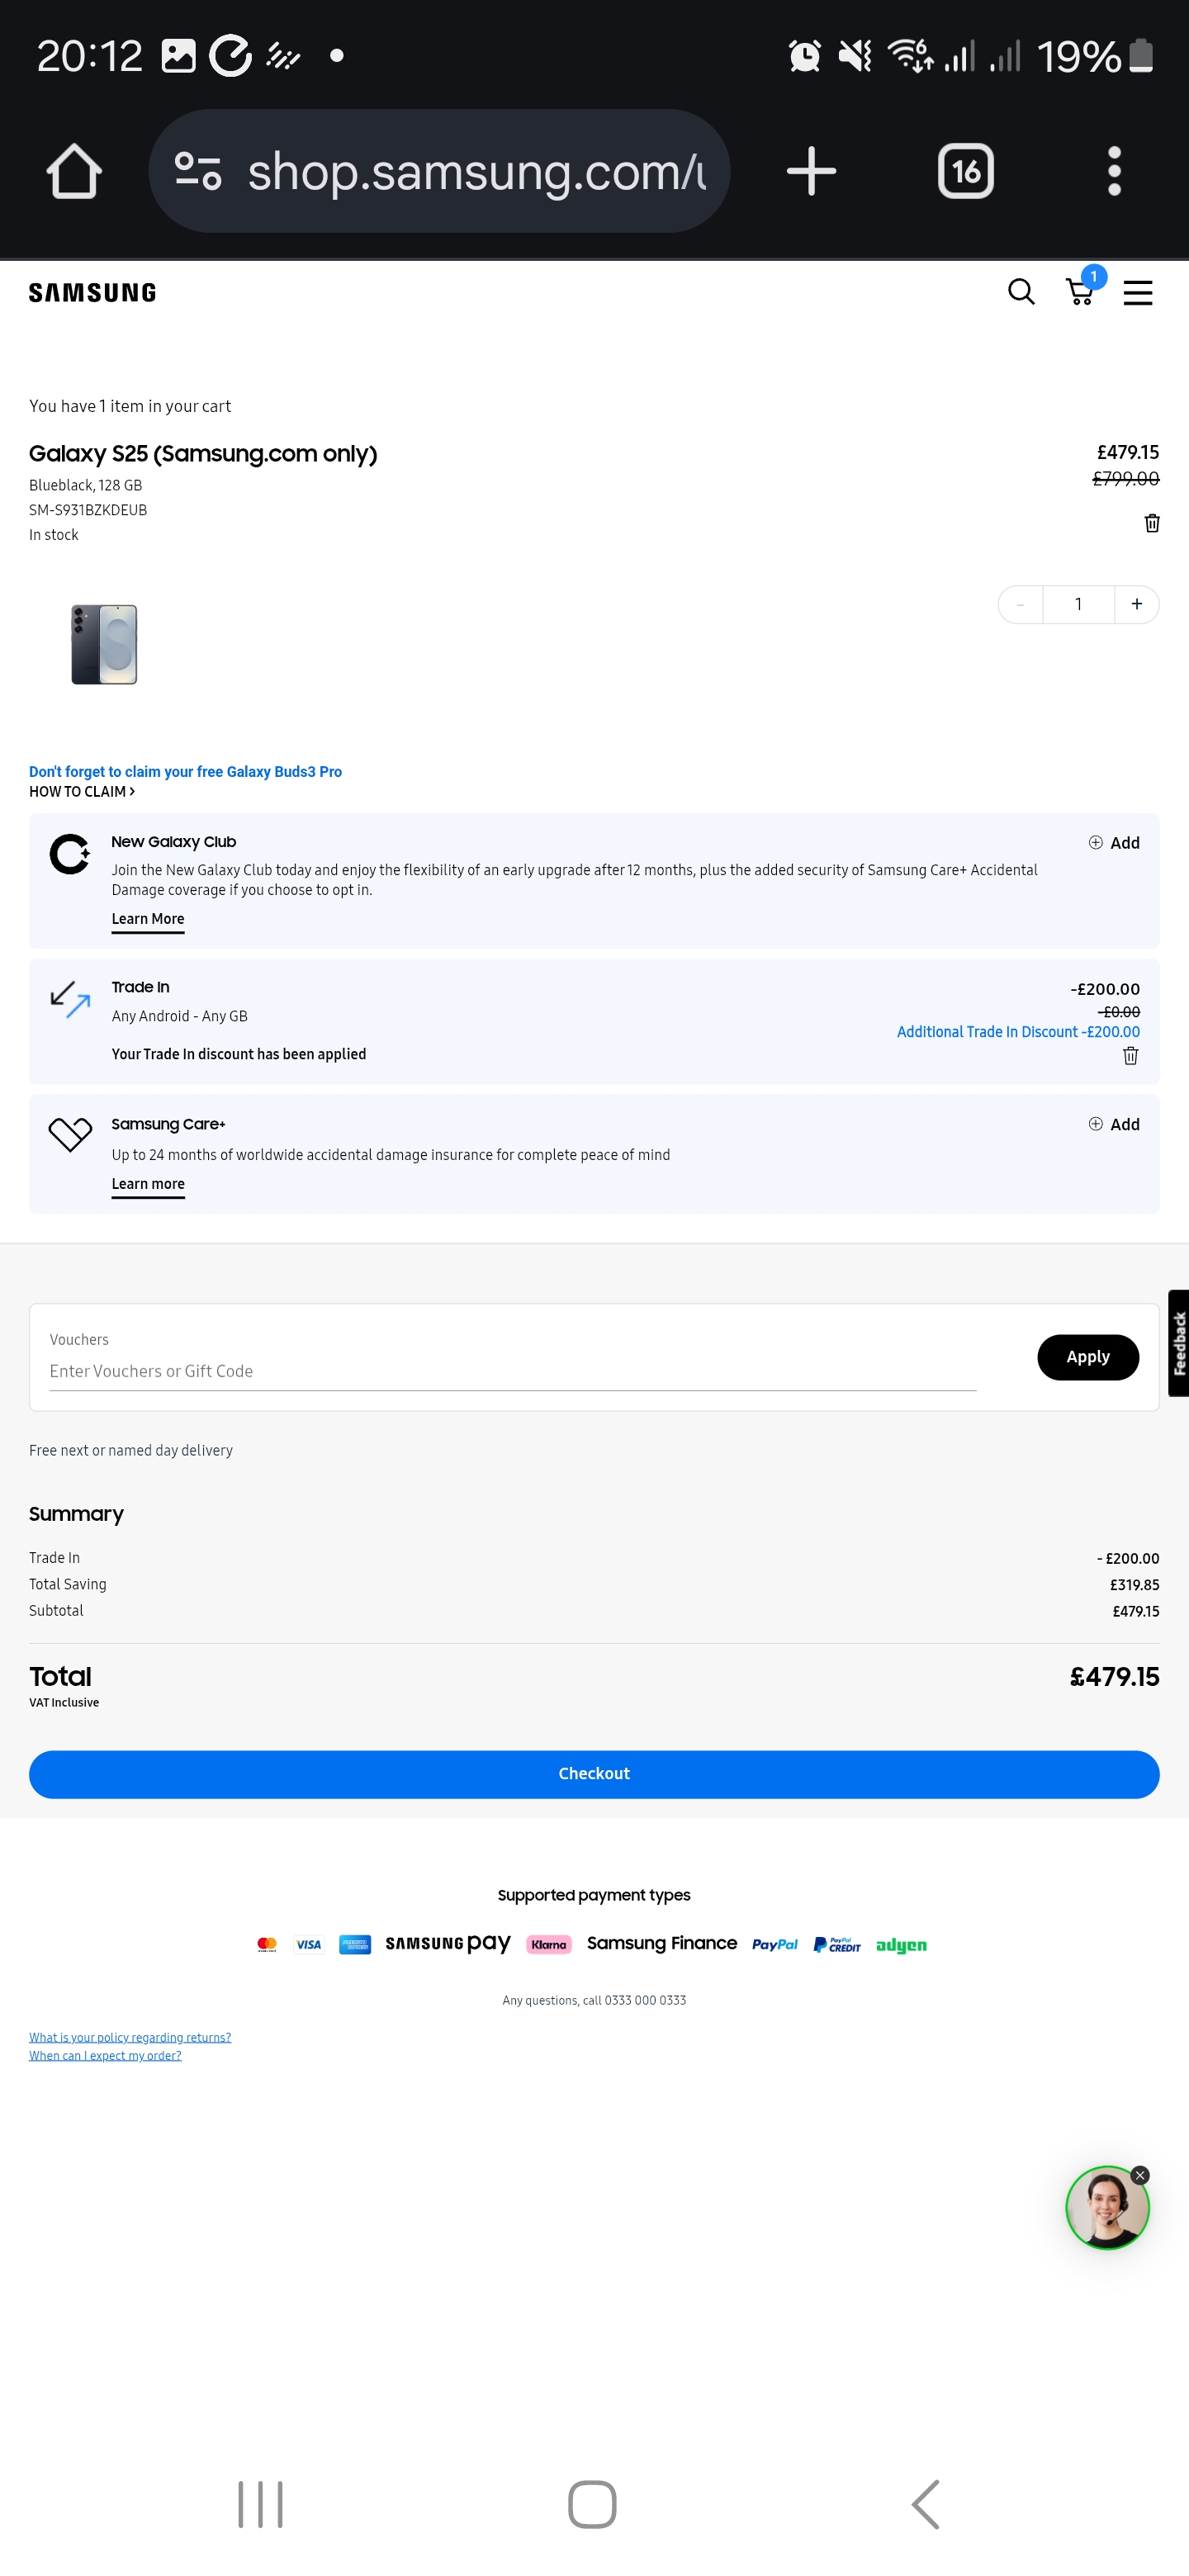Open Learn More for New Galaxy Club

[x=148, y=919]
